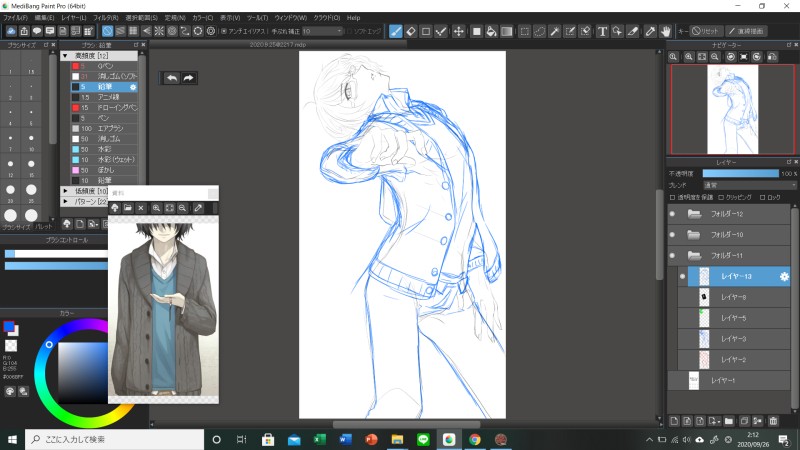Select the Move tool

point(459,31)
